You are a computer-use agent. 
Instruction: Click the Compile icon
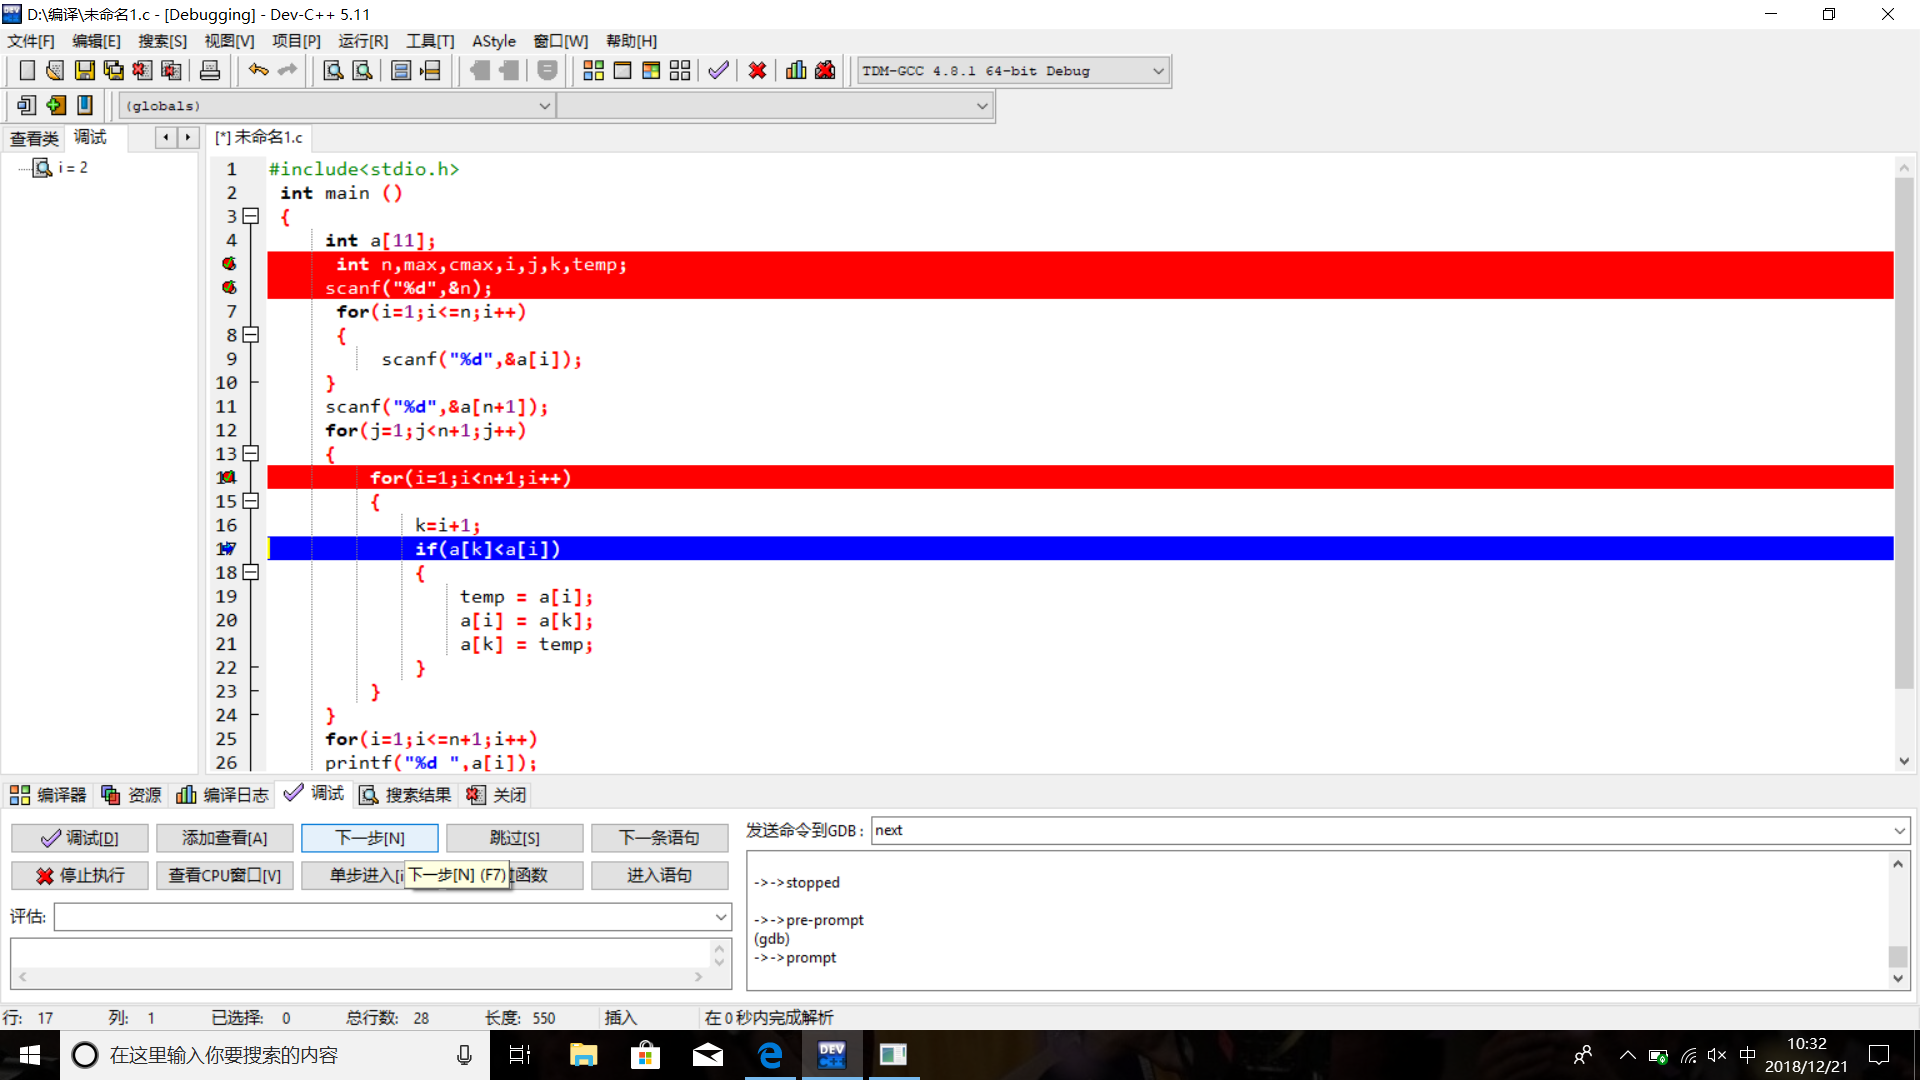pyautogui.click(x=593, y=71)
